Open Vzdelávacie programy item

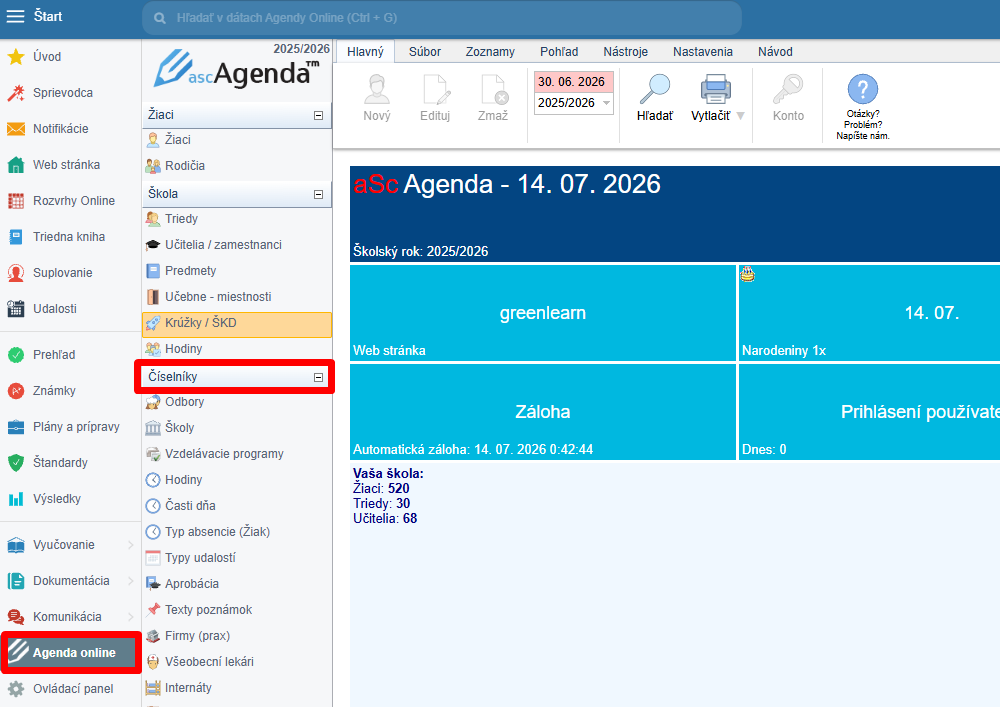237,454
